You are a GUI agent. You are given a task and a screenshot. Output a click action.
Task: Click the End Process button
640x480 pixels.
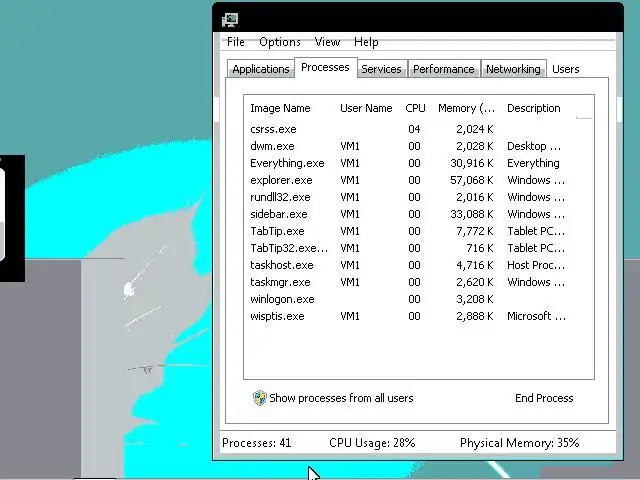(544, 398)
